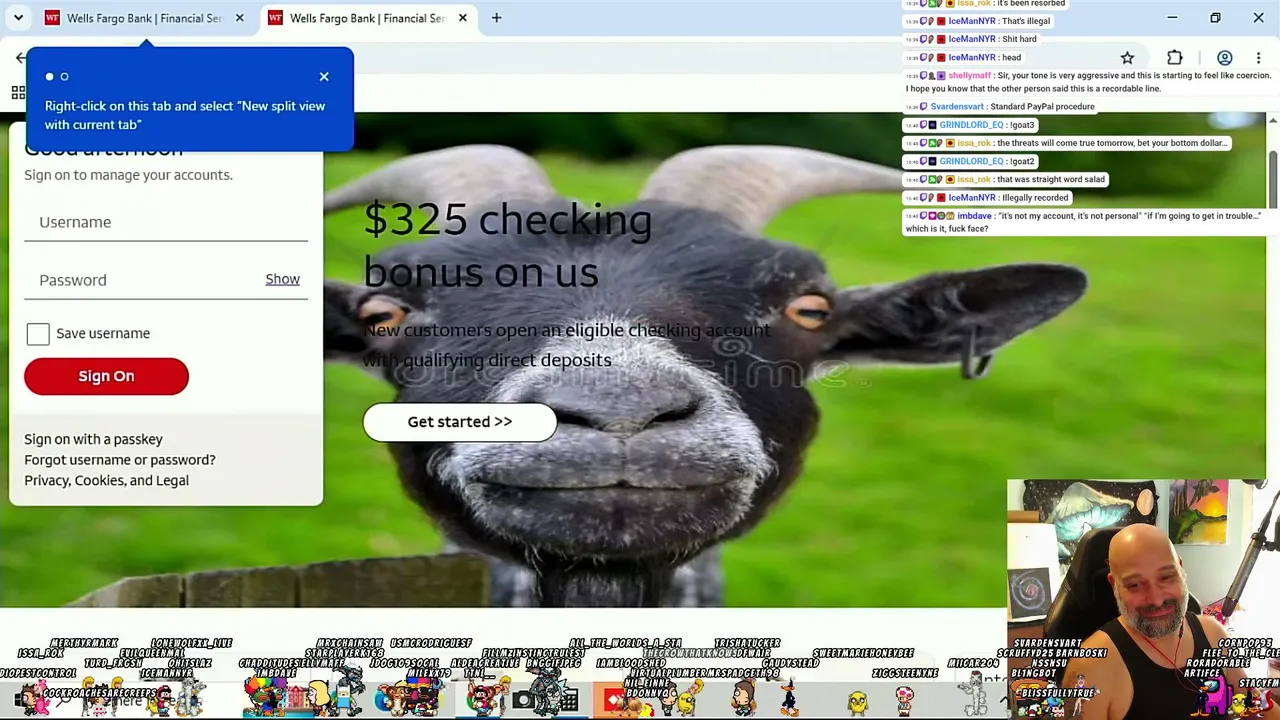Image resolution: width=1280 pixels, height=720 pixels.
Task: Dismiss the blue split view tip
Action: coord(324,77)
